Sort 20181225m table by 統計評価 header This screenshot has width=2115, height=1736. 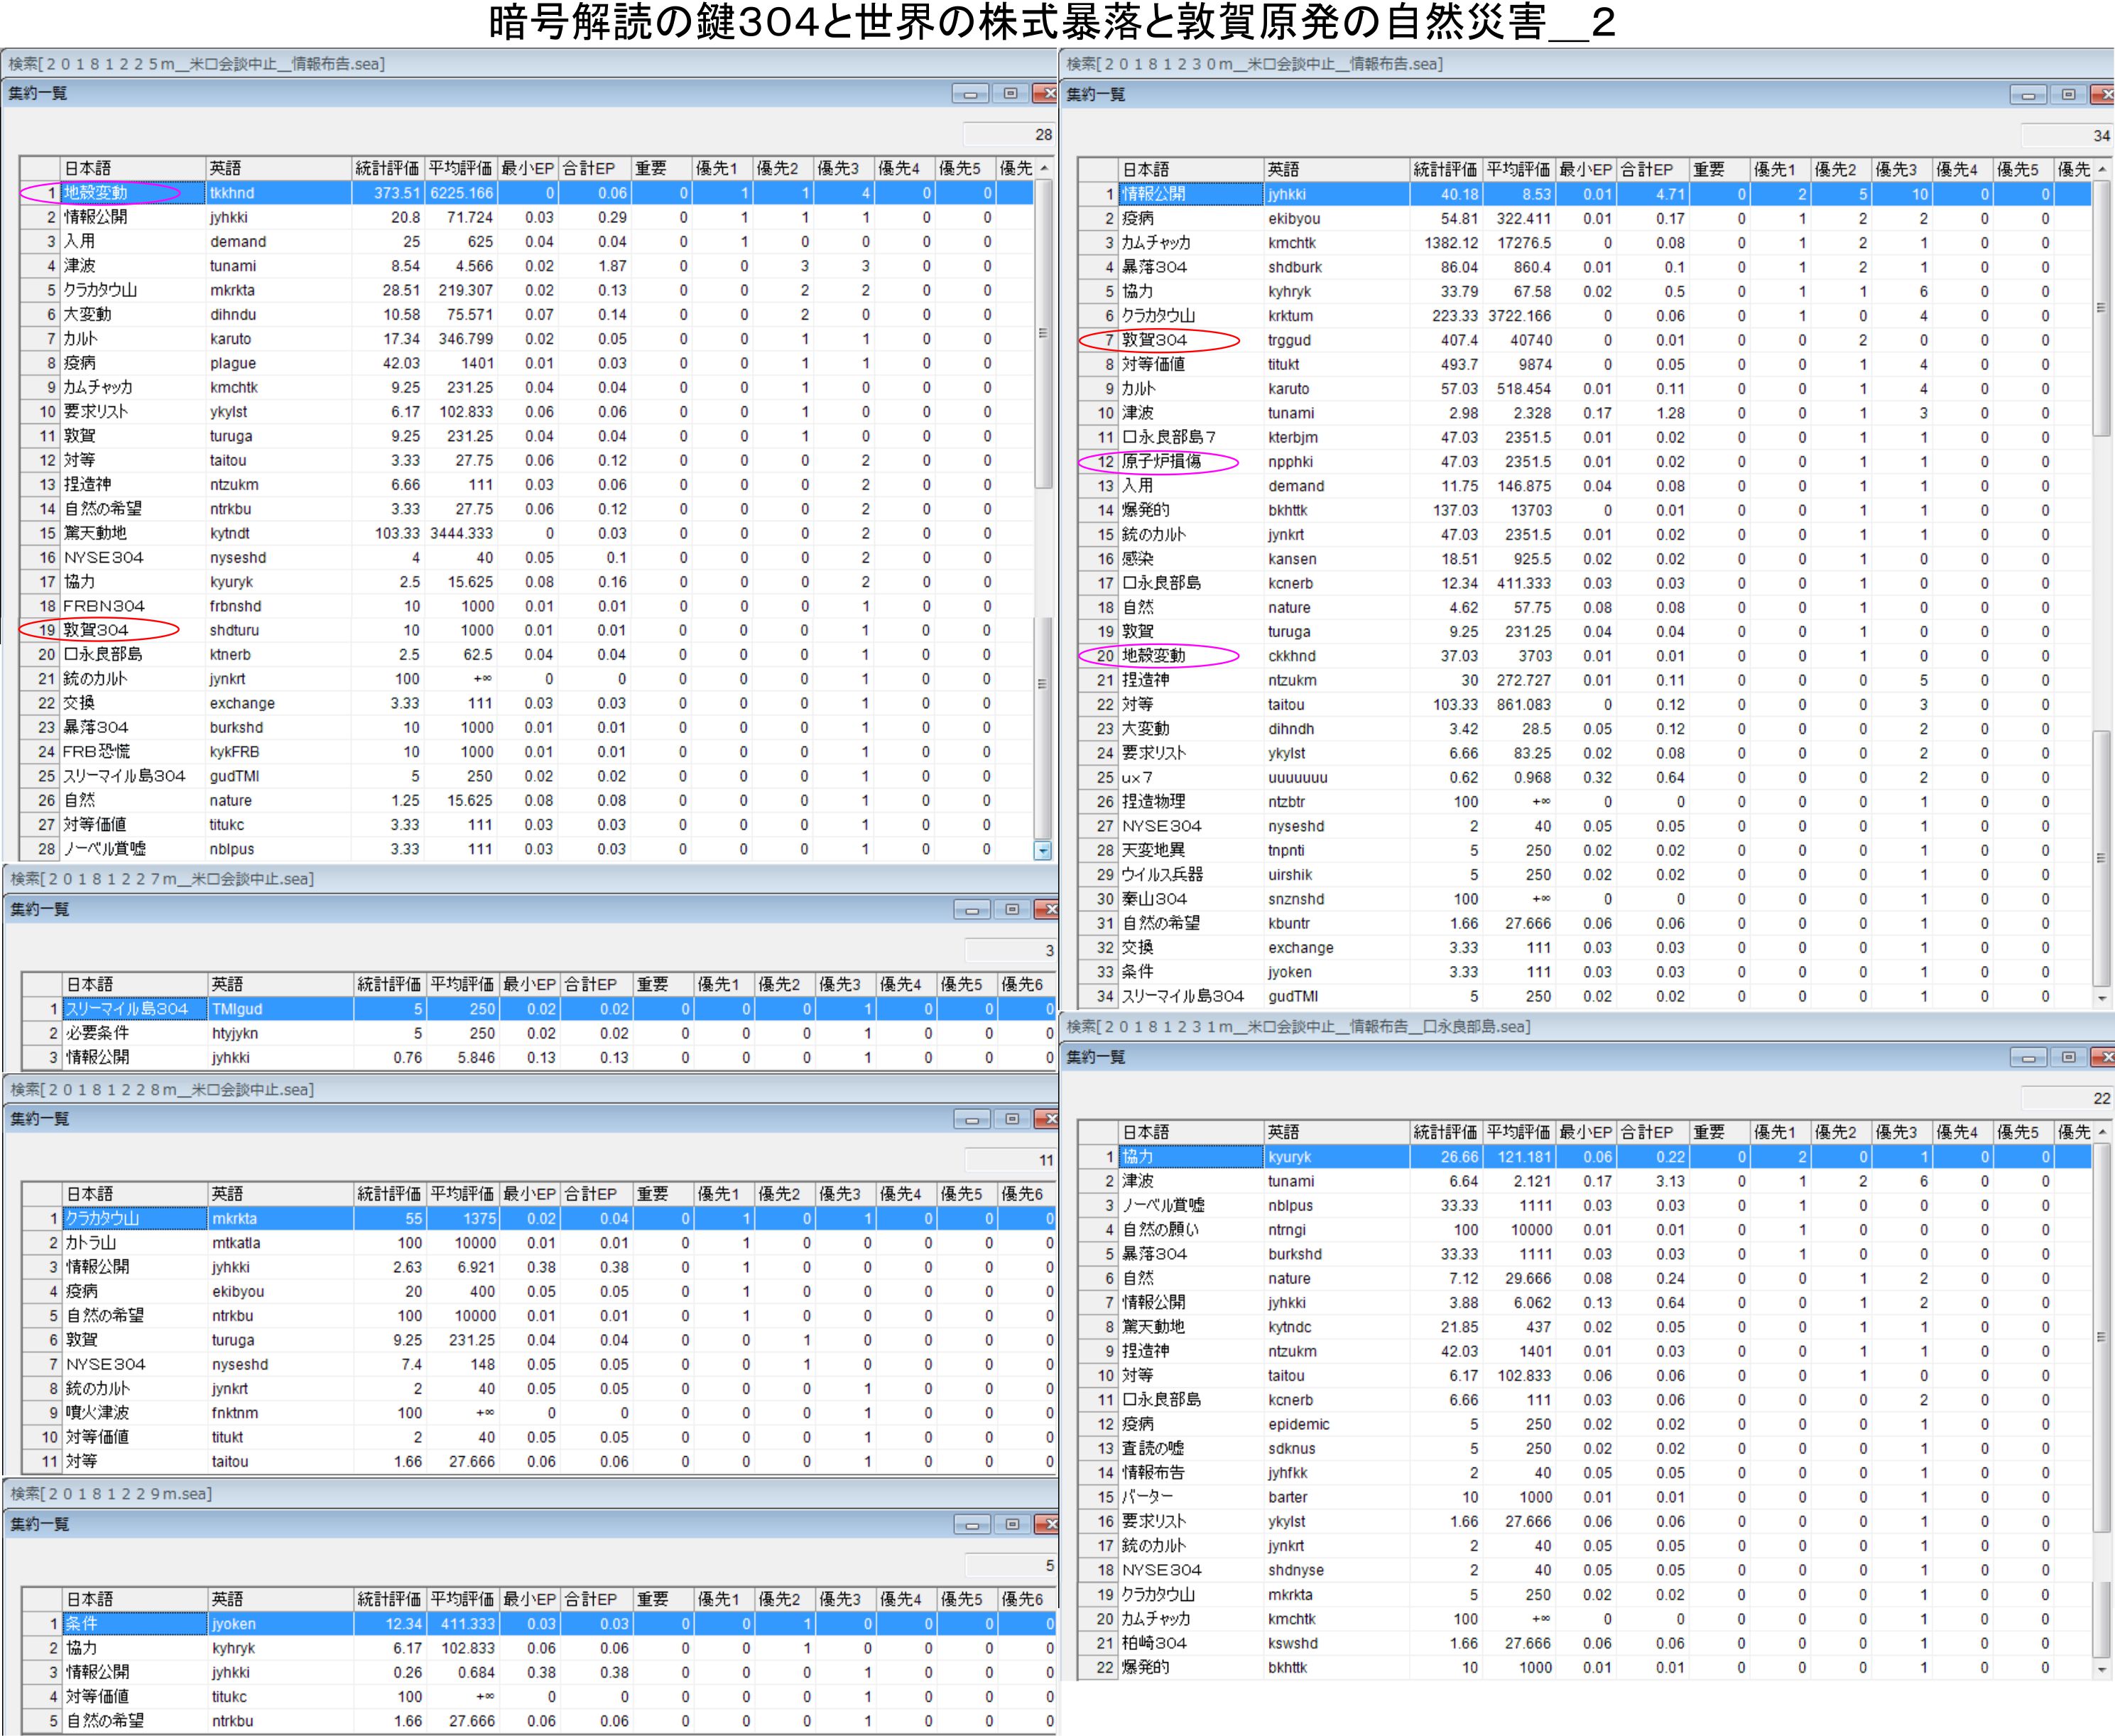pos(387,168)
